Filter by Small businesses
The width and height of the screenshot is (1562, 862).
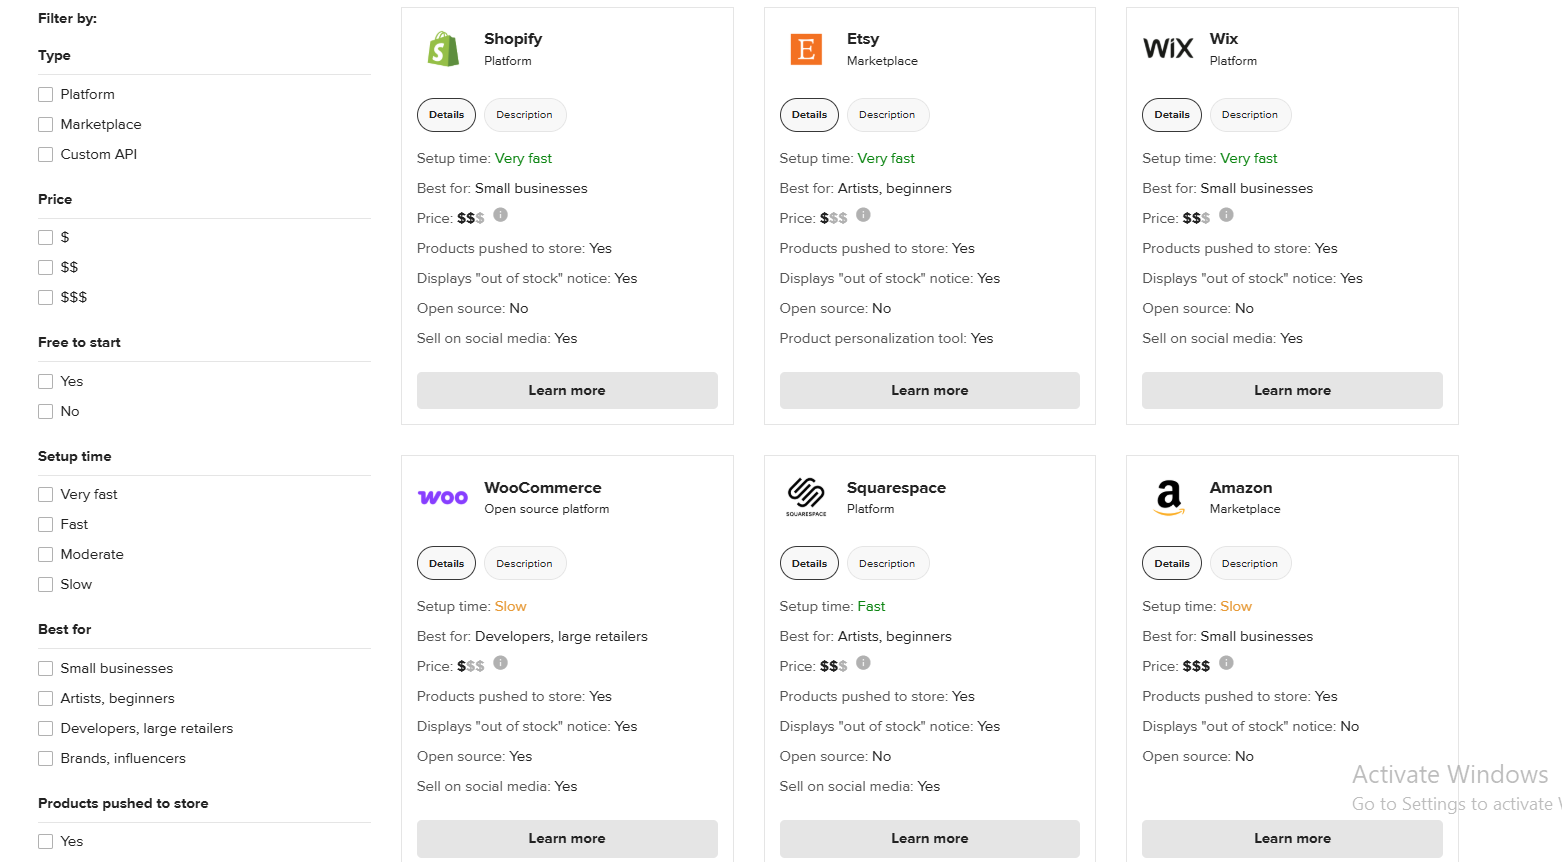point(45,668)
